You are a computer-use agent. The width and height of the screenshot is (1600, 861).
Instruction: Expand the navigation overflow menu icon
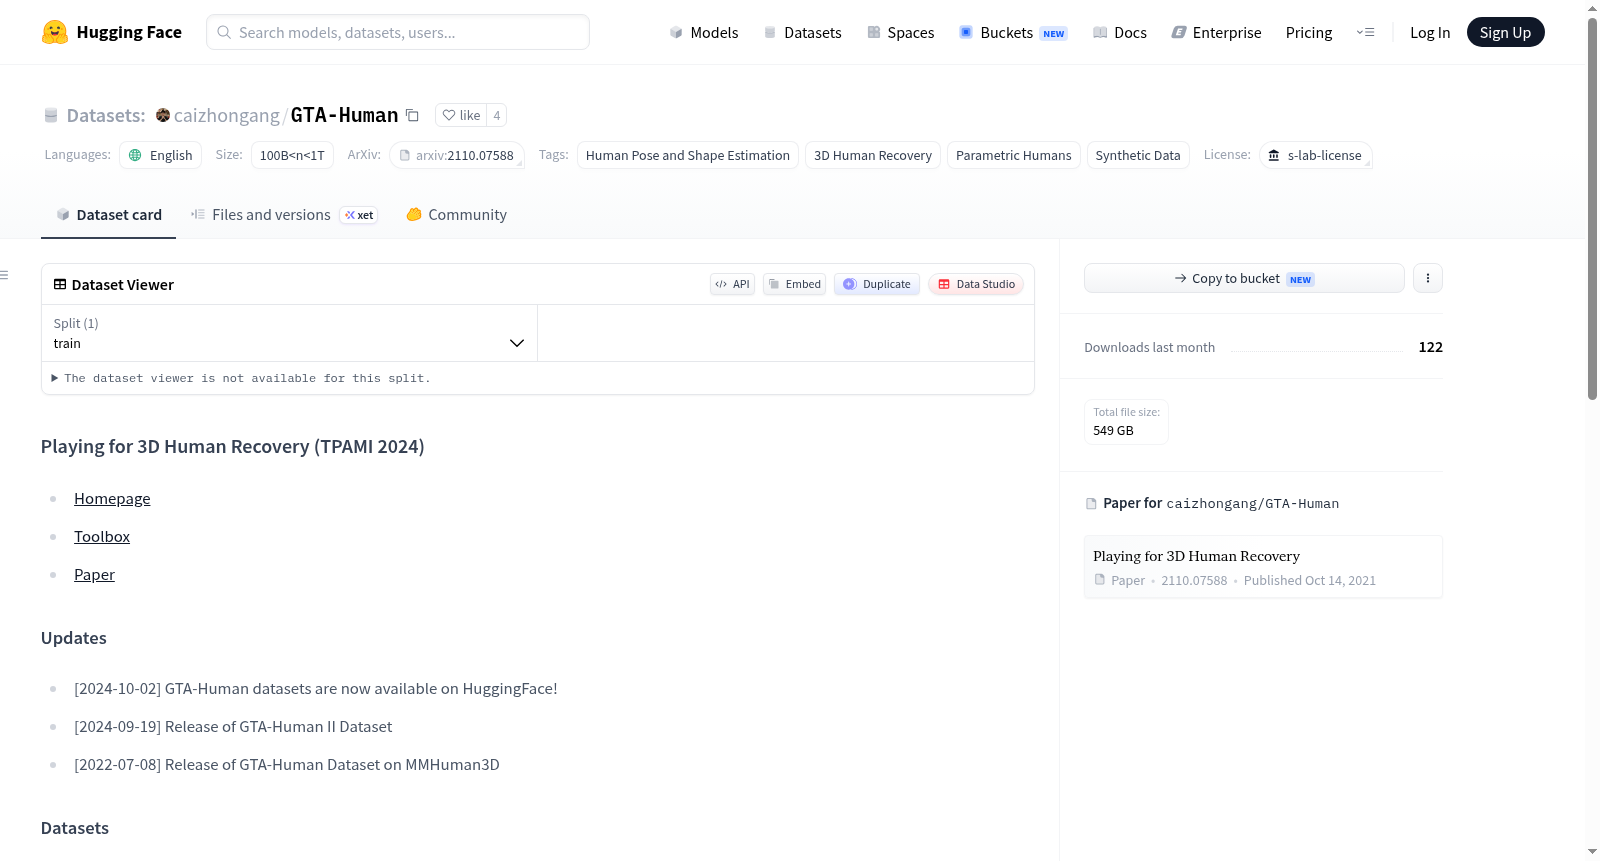1365,32
